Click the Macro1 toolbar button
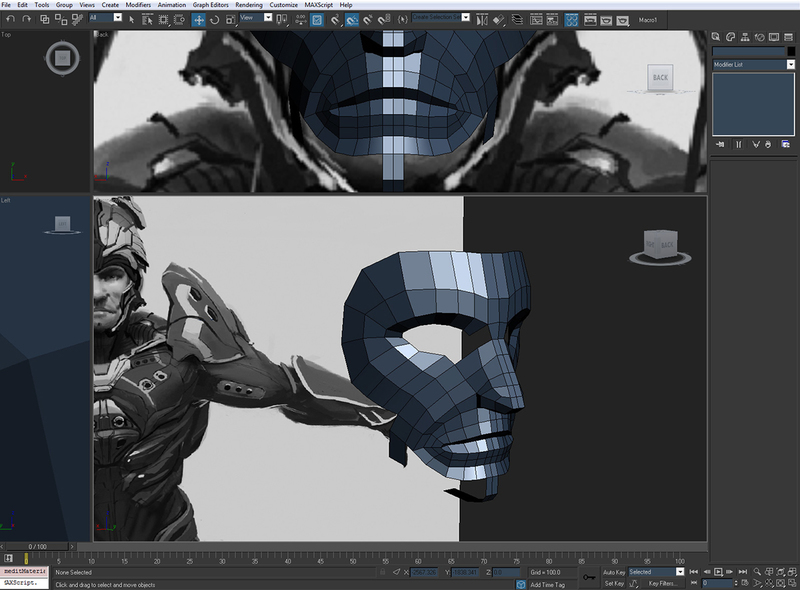The image size is (800, 590). pyautogui.click(x=648, y=20)
